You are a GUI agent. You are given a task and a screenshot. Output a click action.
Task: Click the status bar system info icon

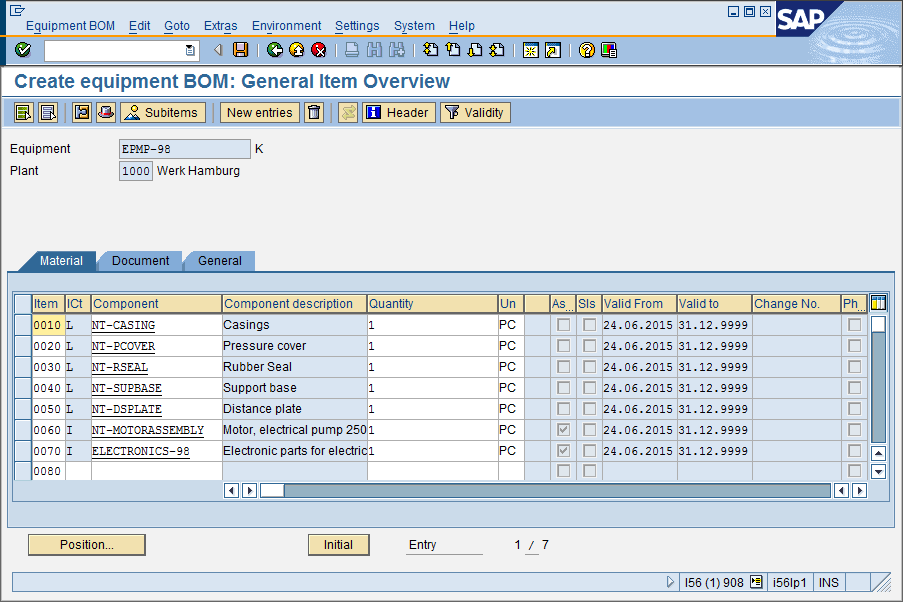756,582
